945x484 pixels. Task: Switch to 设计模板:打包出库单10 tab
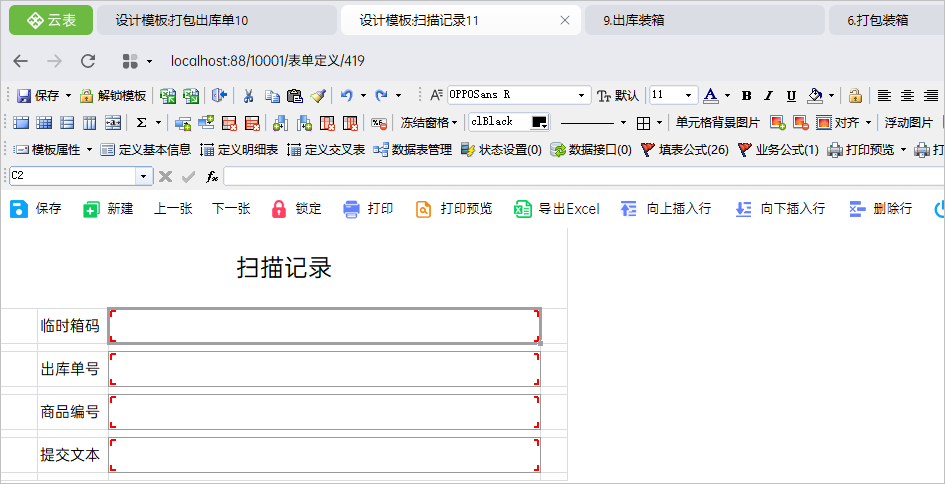pyautogui.click(x=217, y=20)
